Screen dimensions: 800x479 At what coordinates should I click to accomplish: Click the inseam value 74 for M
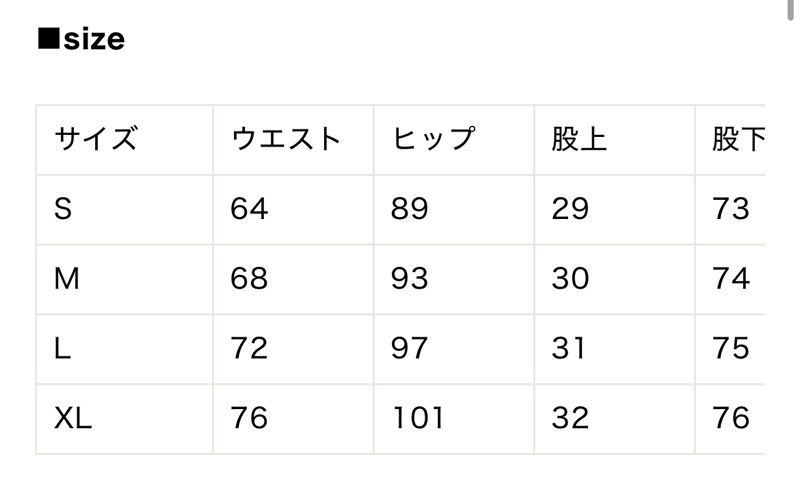(731, 279)
